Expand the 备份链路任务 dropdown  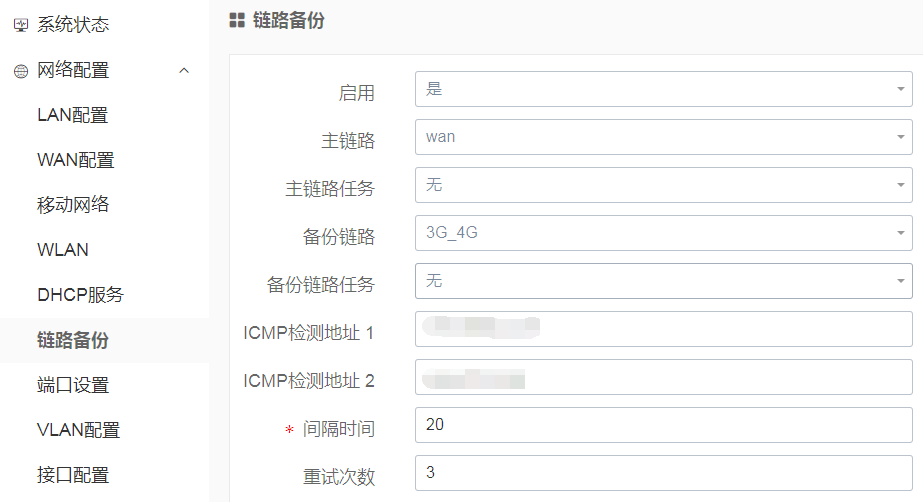pos(663,281)
